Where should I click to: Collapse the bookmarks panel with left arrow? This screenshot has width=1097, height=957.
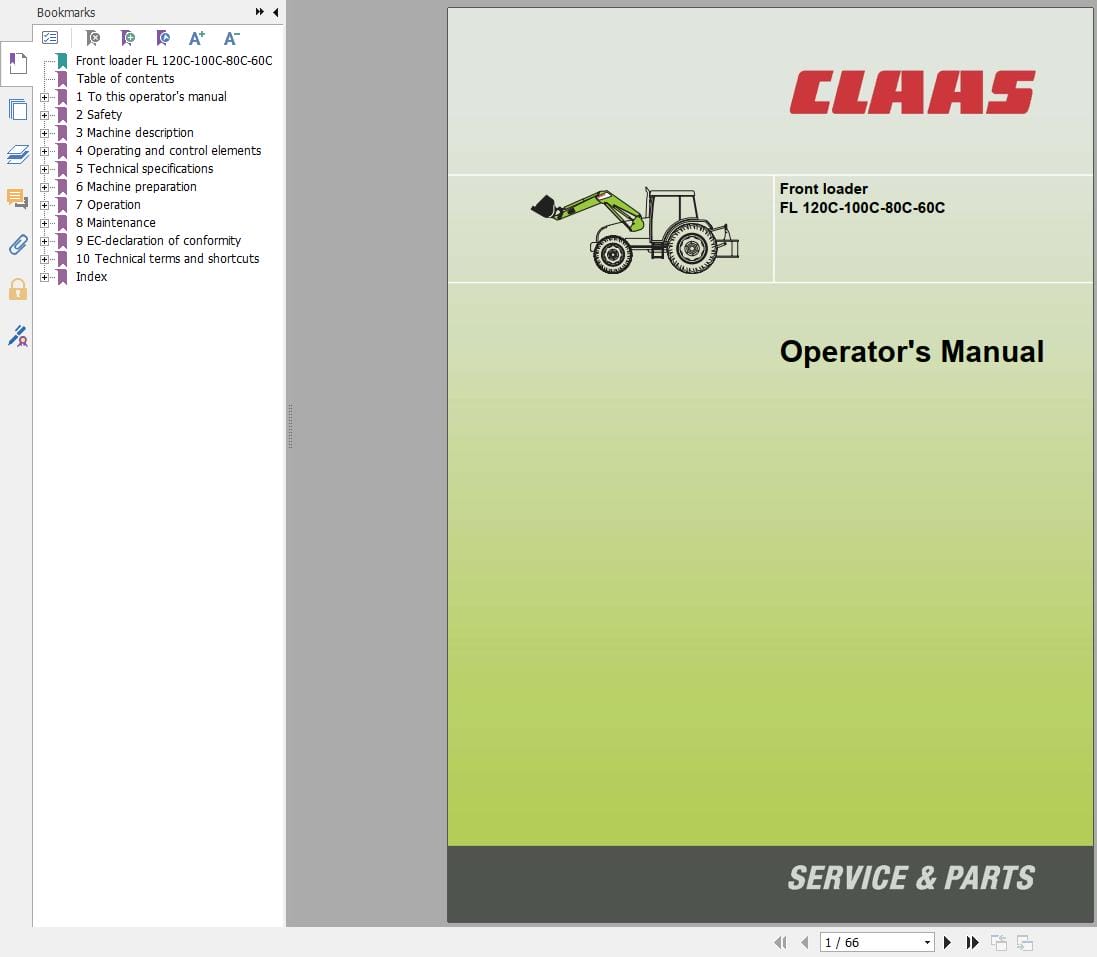point(276,12)
